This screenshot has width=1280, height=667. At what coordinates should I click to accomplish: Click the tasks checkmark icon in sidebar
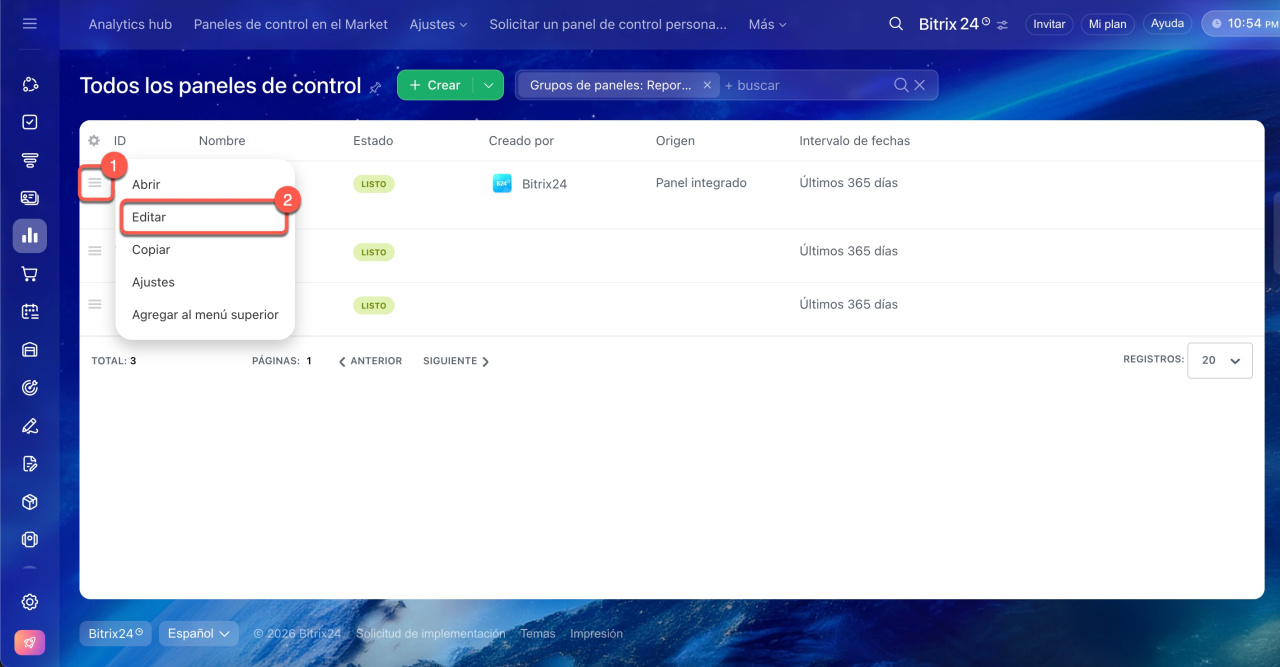(x=30, y=122)
